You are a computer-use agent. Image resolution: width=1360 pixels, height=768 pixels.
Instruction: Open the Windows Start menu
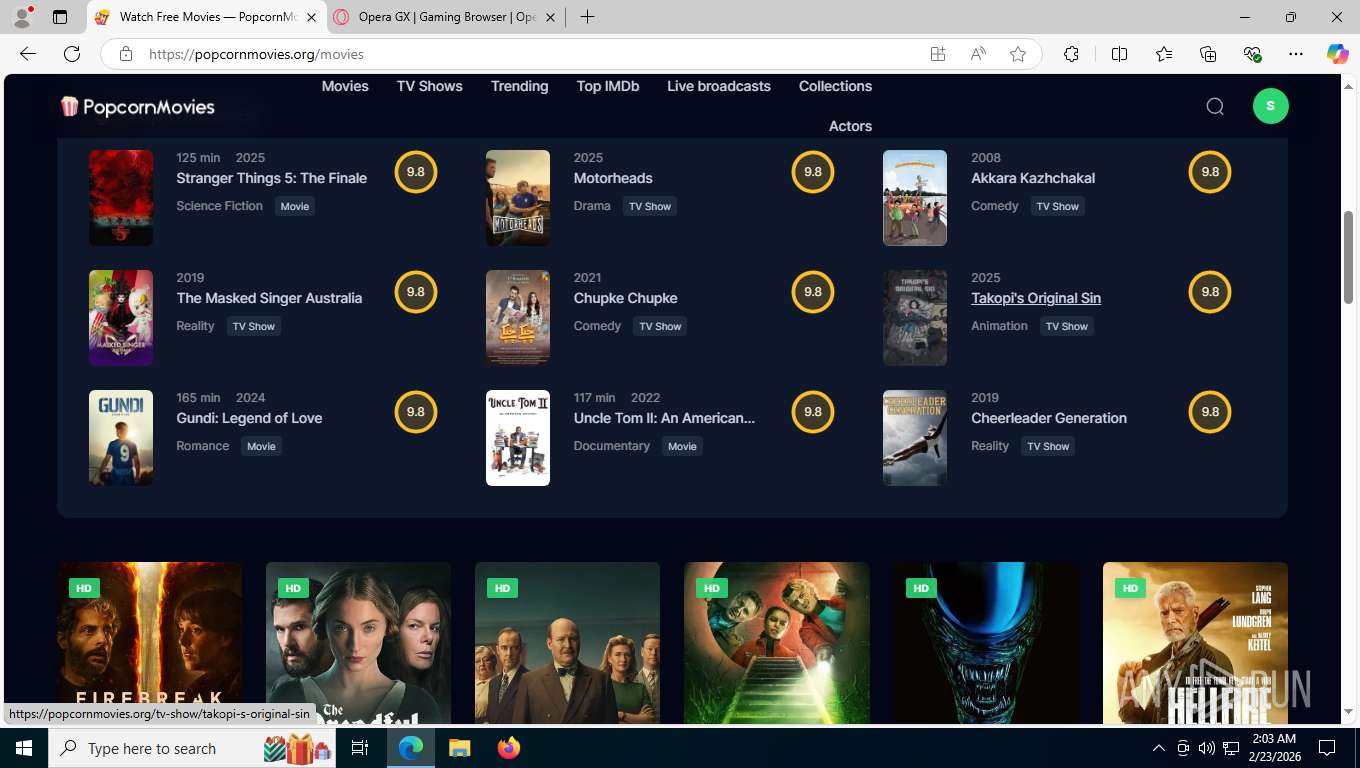(24, 748)
